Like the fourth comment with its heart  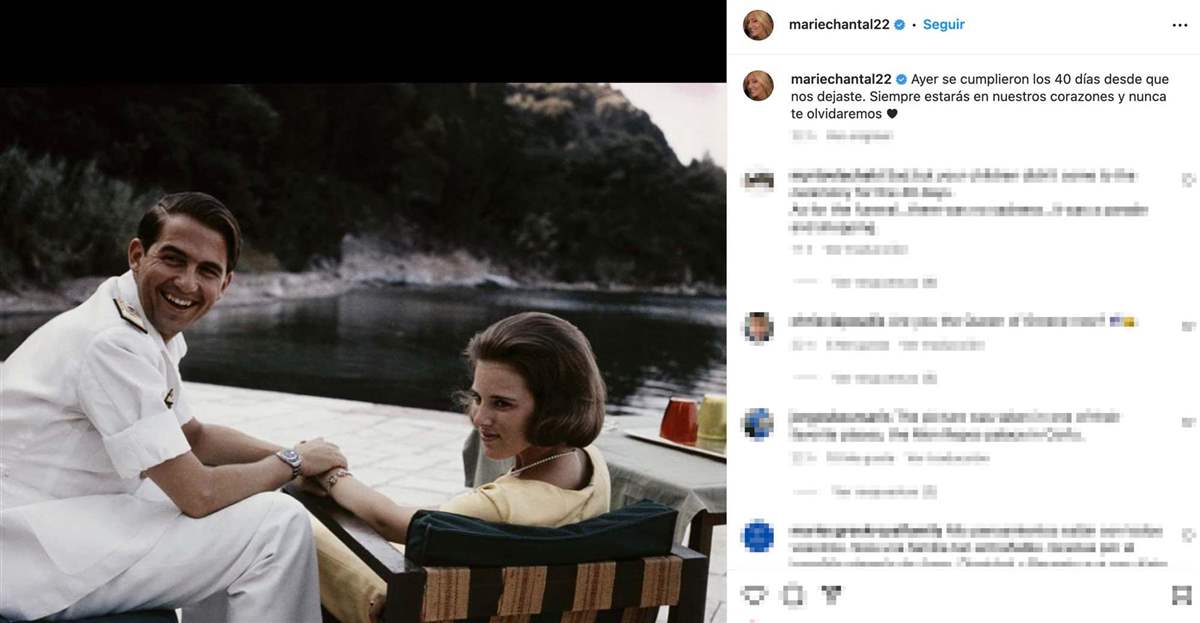[1187, 533]
